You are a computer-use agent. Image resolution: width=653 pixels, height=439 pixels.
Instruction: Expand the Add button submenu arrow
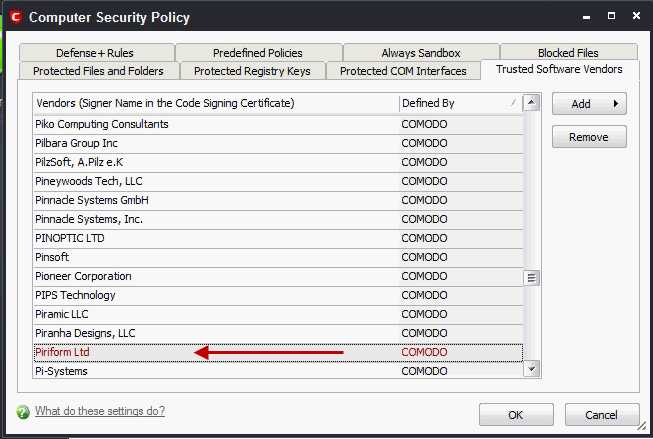(x=616, y=104)
